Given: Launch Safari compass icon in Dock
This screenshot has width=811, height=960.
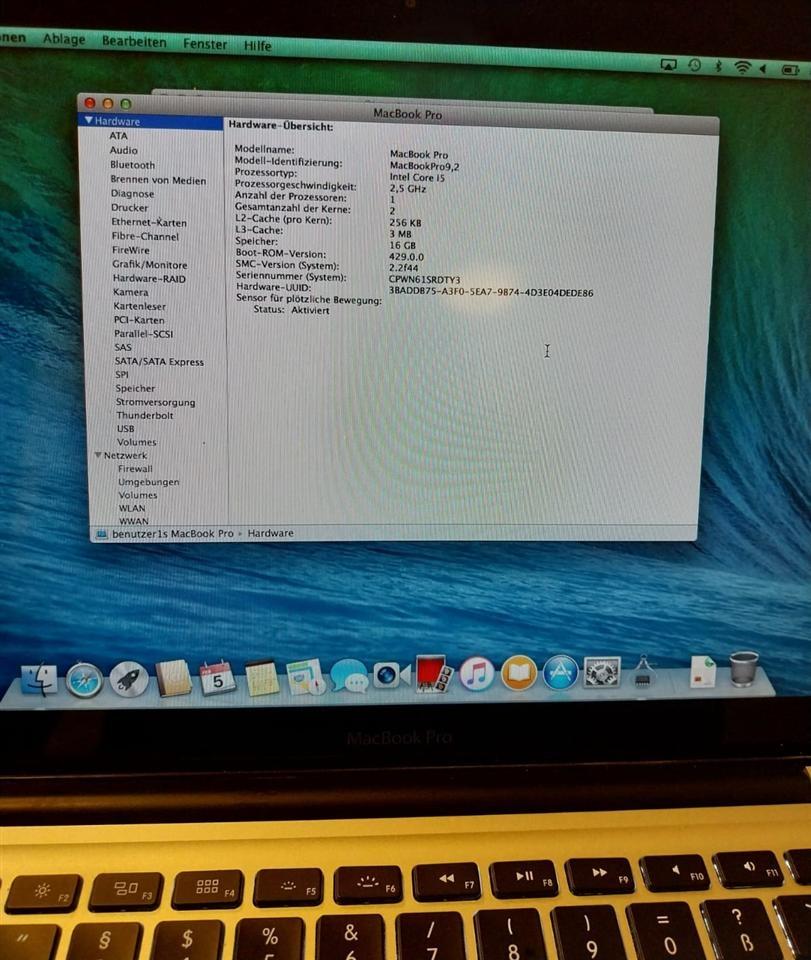Looking at the screenshot, I should (84, 680).
